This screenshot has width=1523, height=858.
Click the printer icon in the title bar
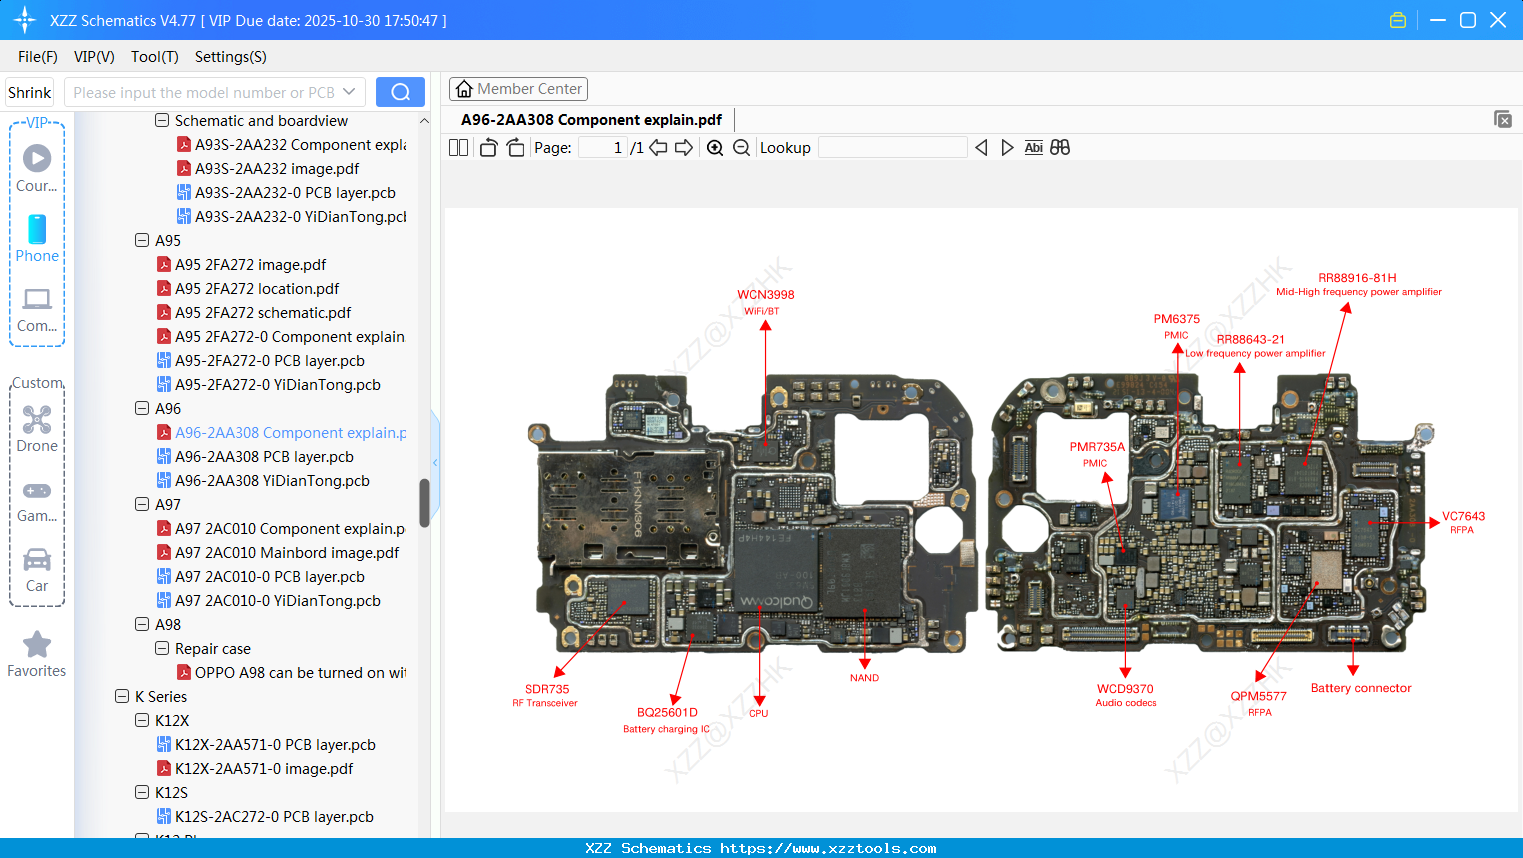tap(1398, 19)
